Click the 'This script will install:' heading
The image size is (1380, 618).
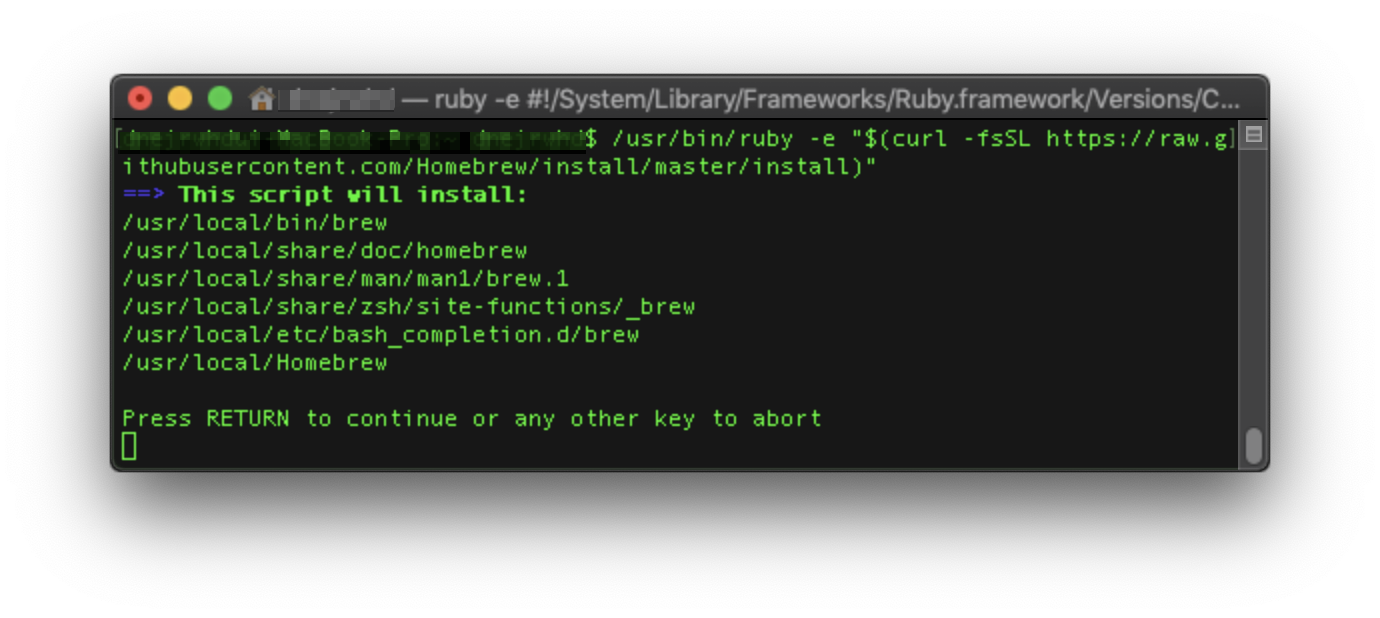click(x=352, y=194)
